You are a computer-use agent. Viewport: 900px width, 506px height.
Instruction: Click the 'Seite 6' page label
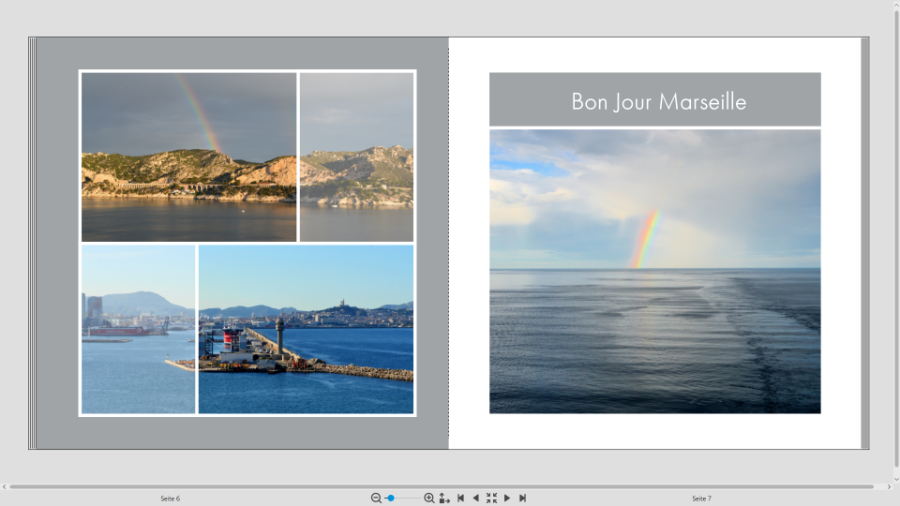(170, 498)
